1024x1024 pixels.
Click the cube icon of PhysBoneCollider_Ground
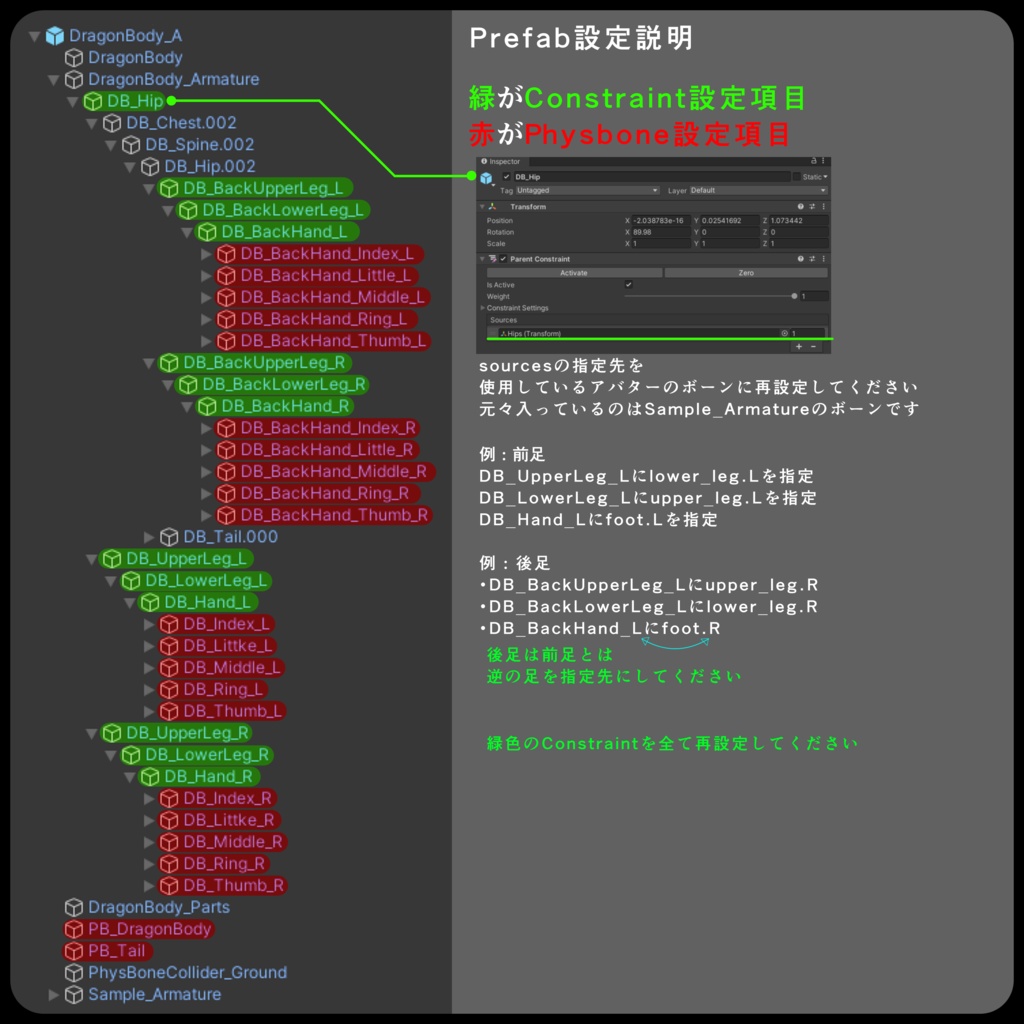click(x=74, y=972)
